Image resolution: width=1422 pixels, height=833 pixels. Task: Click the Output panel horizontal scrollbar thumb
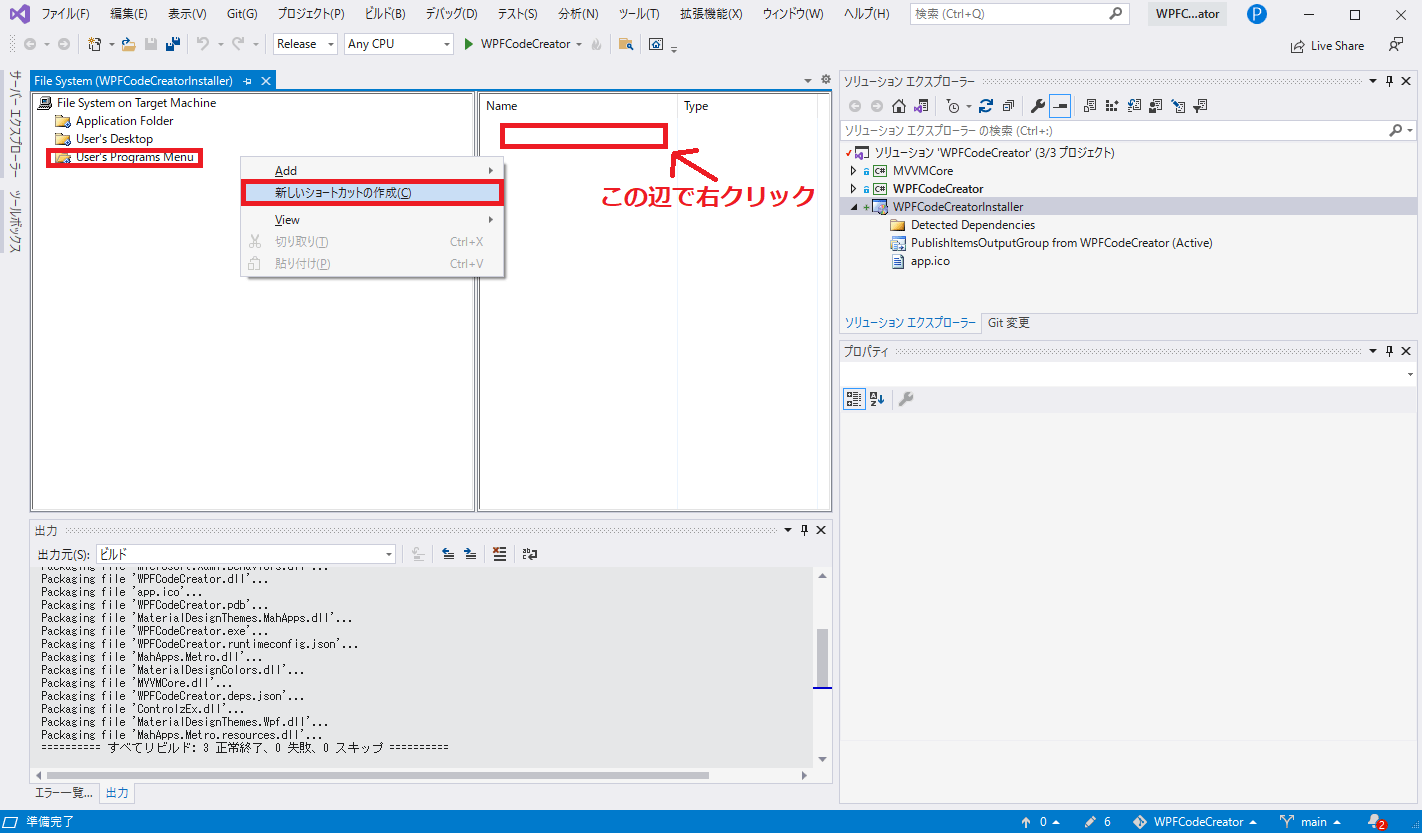click(x=377, y=775)
